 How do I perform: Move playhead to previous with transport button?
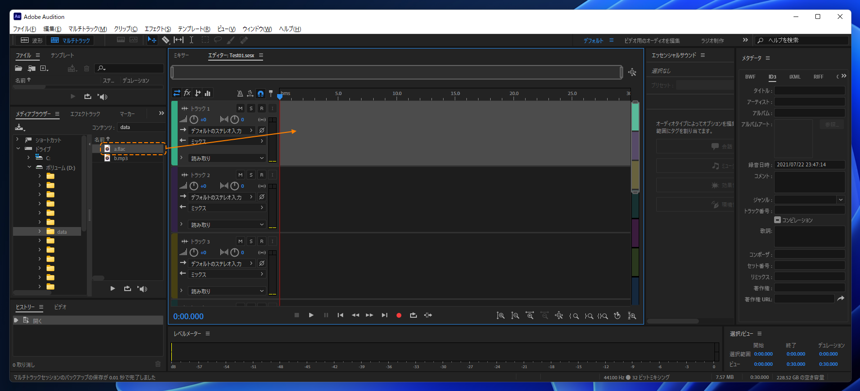[x=340, y=315]
